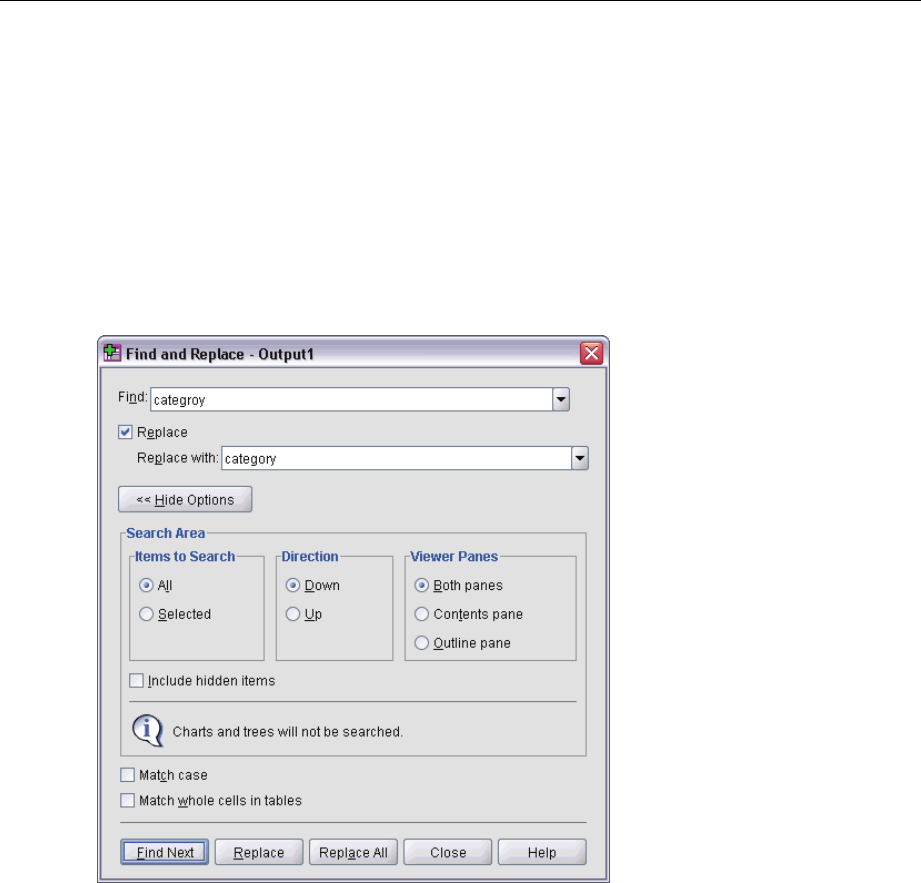Click the 'Search Area' group label
921x883 pixels.
coord(166,533)
